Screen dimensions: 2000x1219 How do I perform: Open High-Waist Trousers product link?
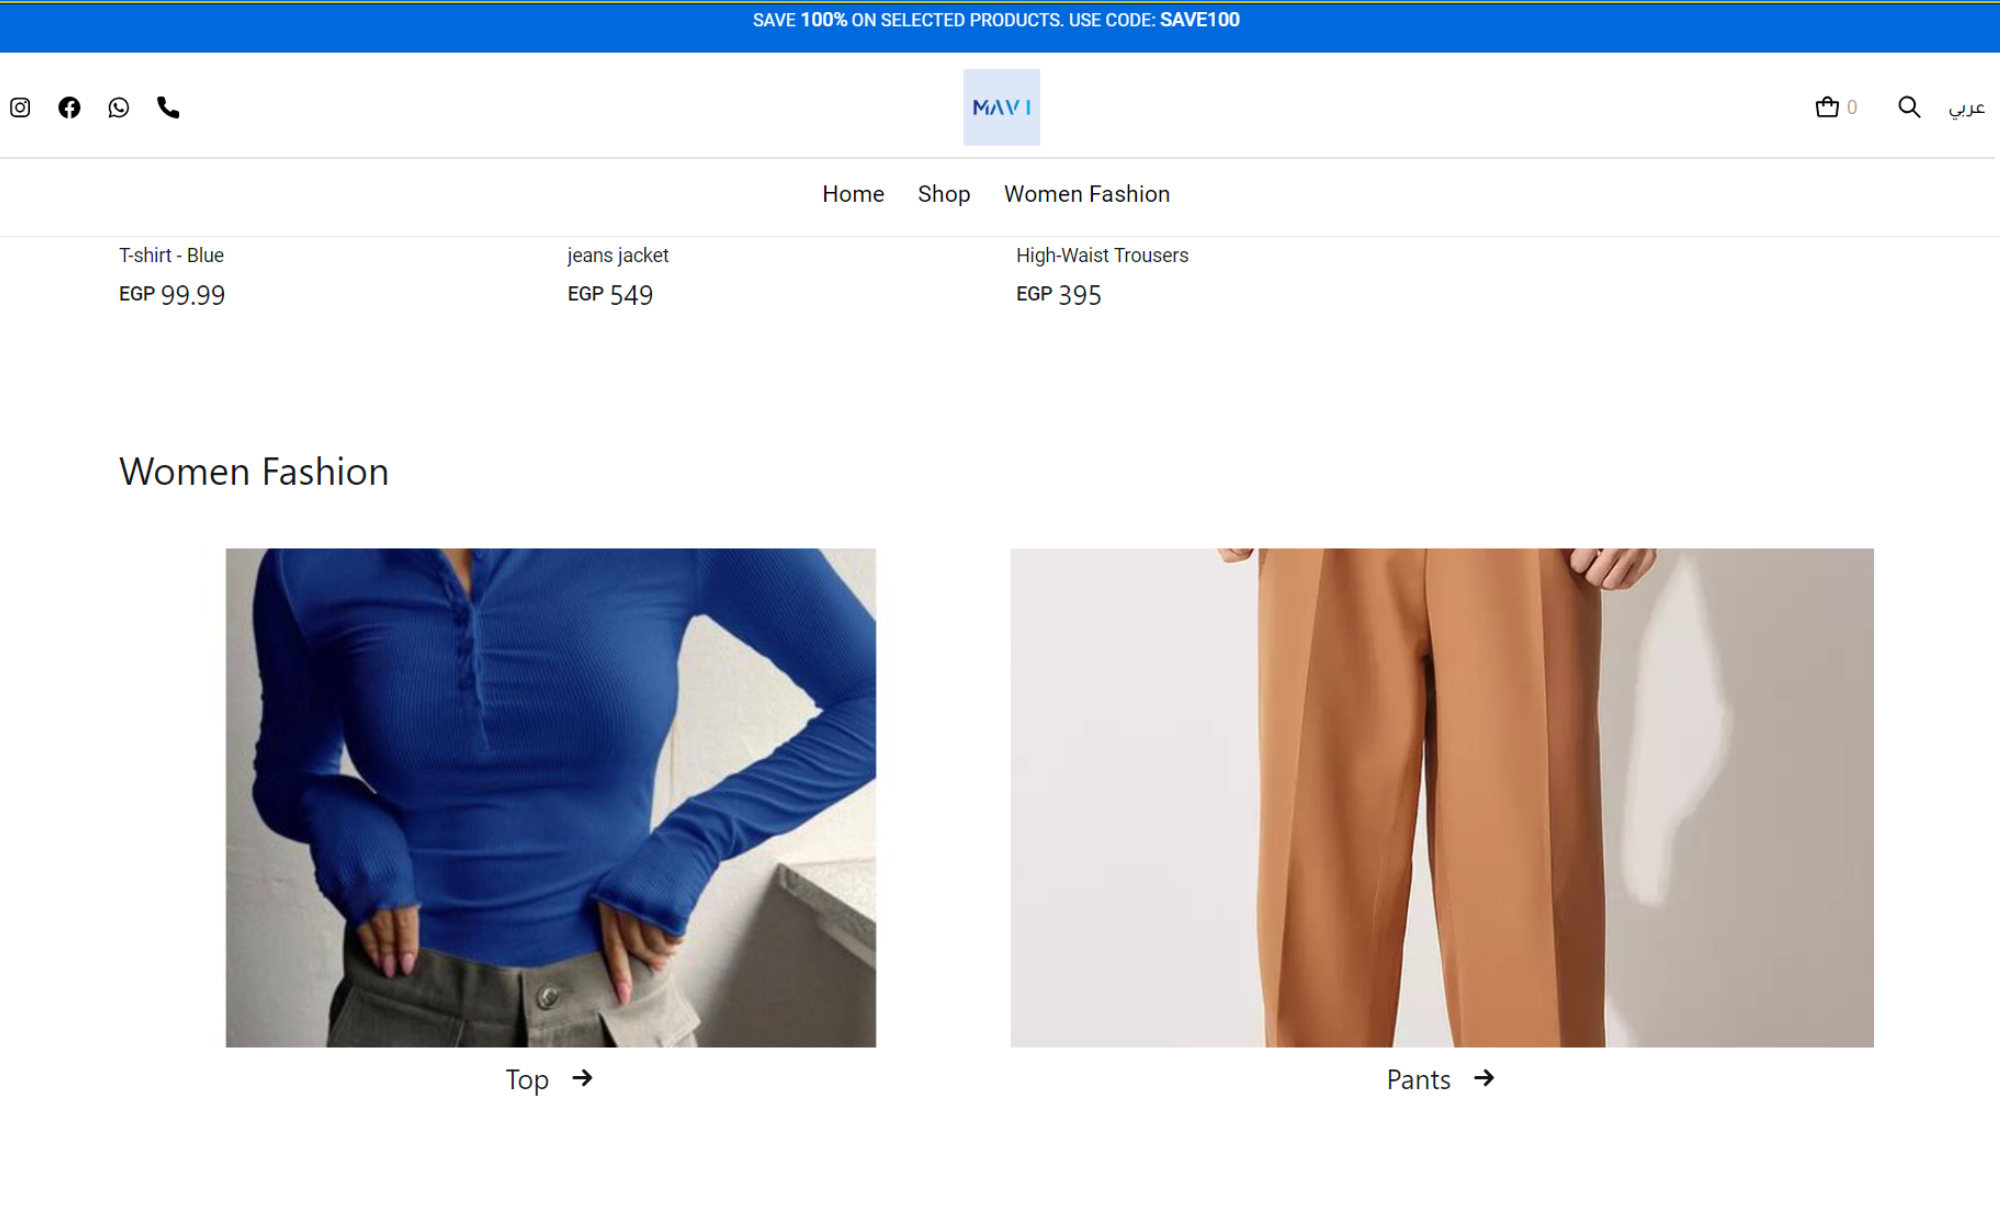1102,255
